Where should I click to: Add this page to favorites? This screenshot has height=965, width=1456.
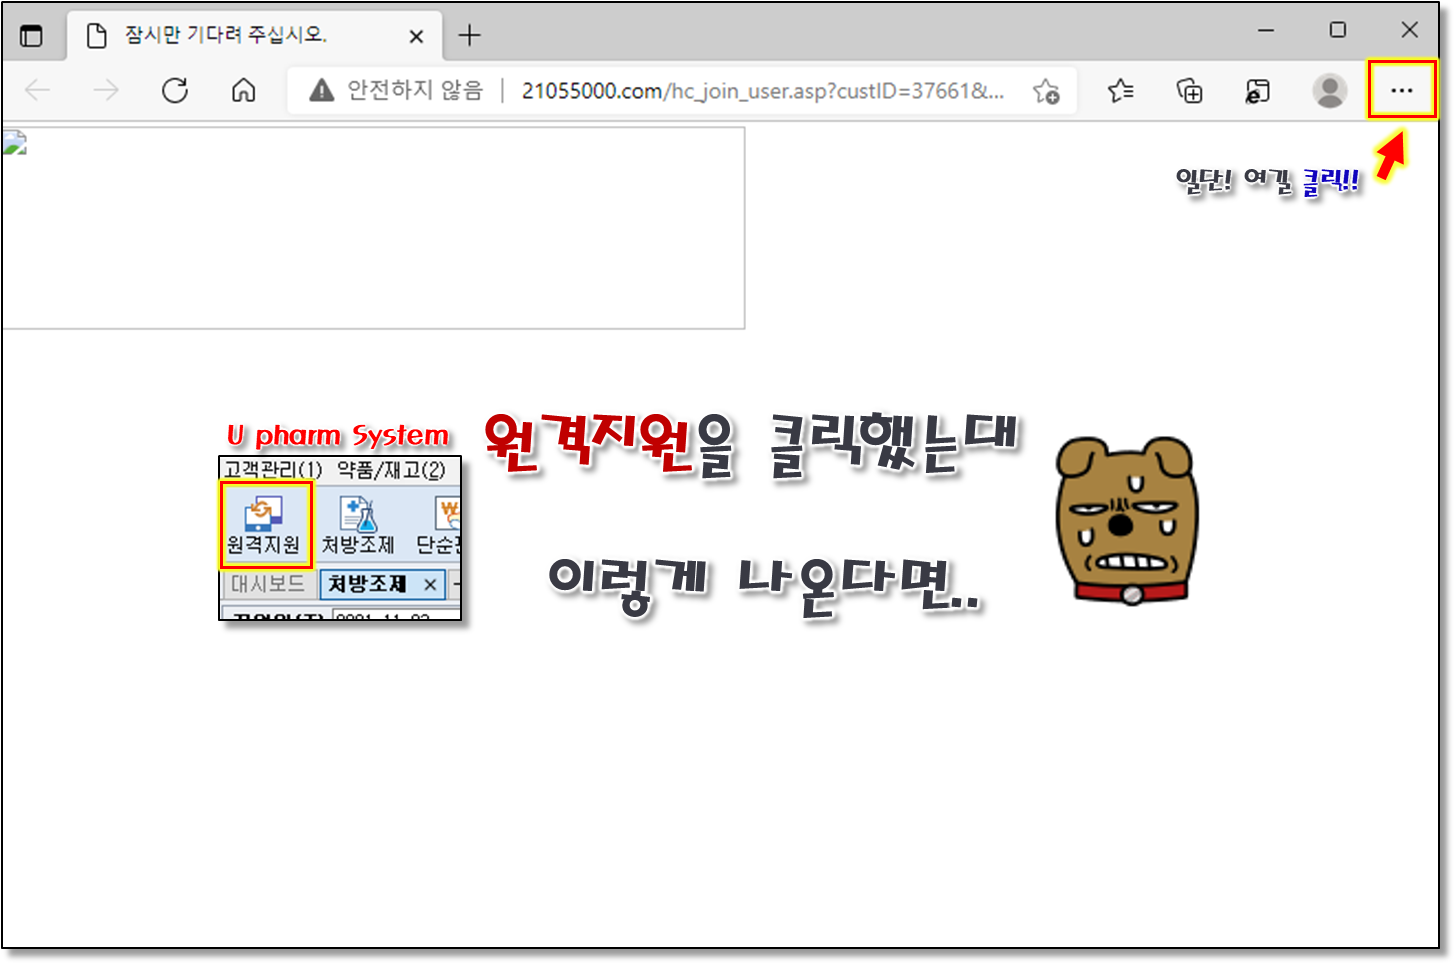[1046, 91]
